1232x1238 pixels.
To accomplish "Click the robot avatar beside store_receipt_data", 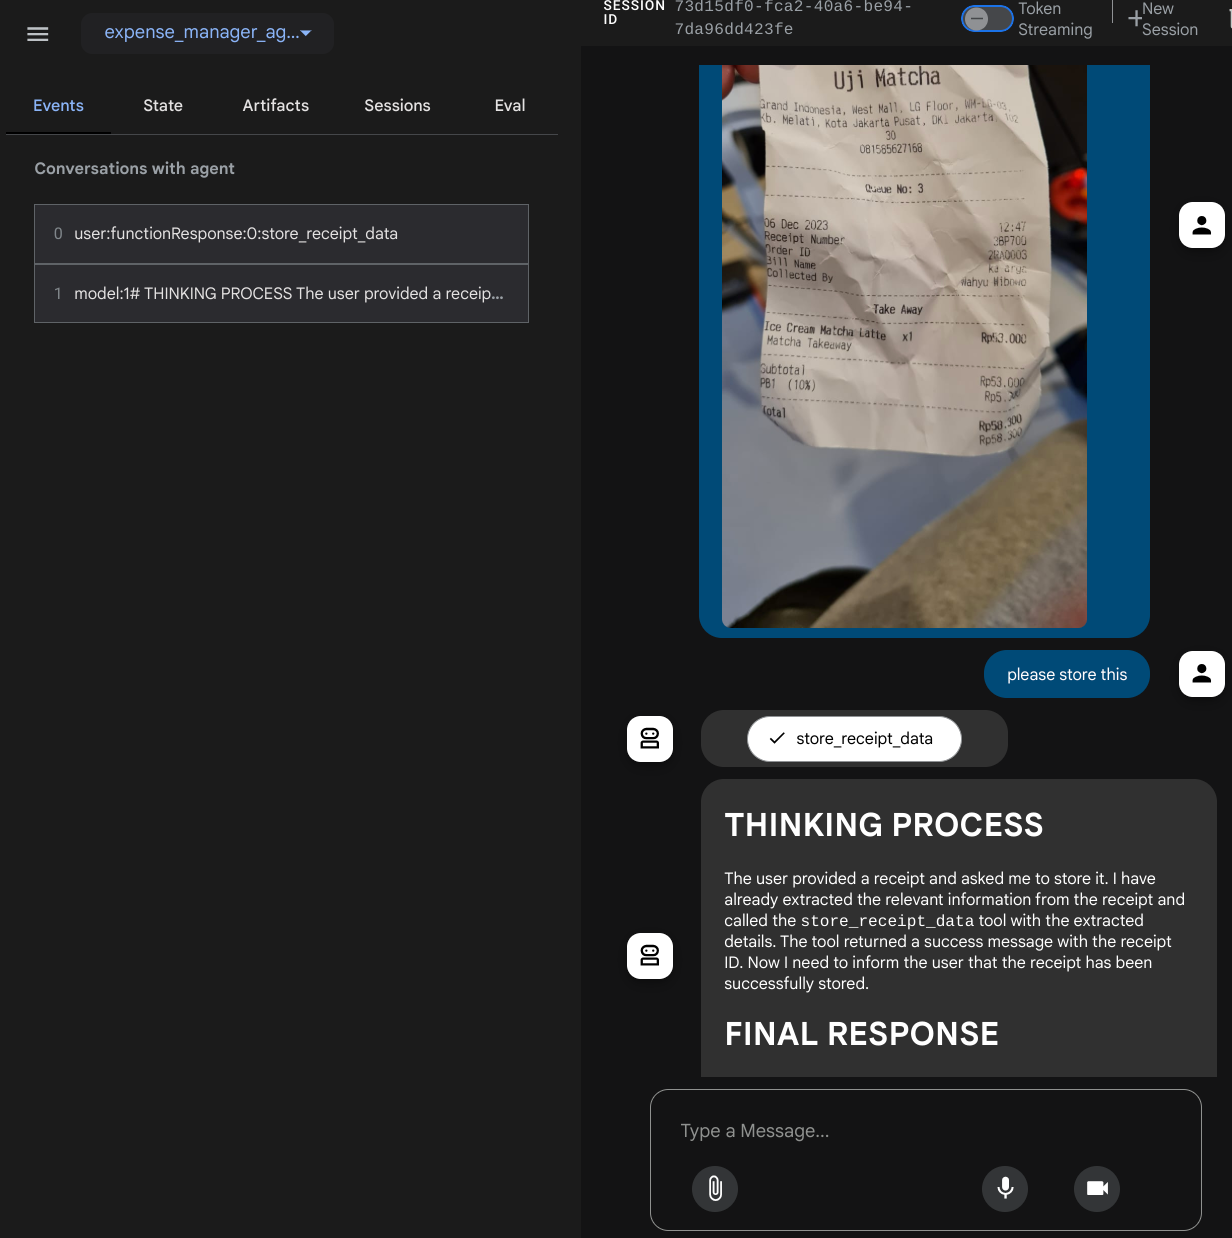I will pyautogui.click(x=650, y=739).
